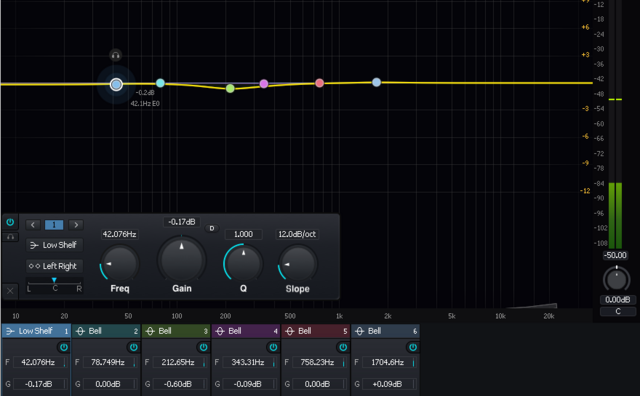
Task: Click band 4 frequency field 343.31Hz
Action: click(250, 362)
